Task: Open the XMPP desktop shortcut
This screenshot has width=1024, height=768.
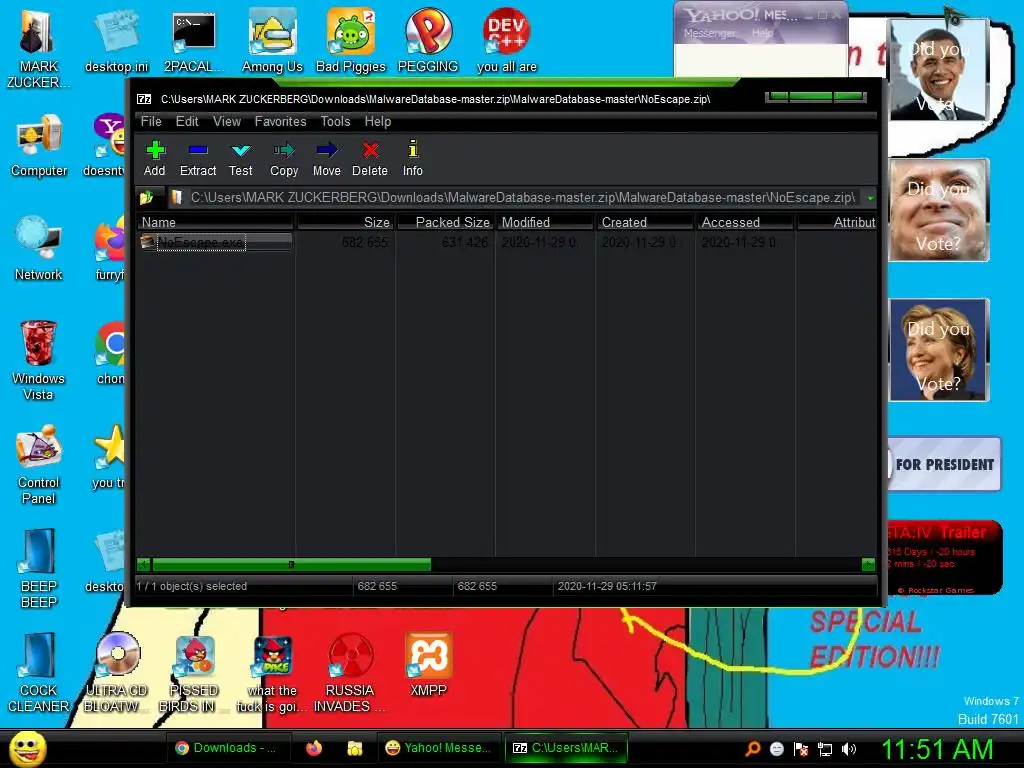Action: 428,665
